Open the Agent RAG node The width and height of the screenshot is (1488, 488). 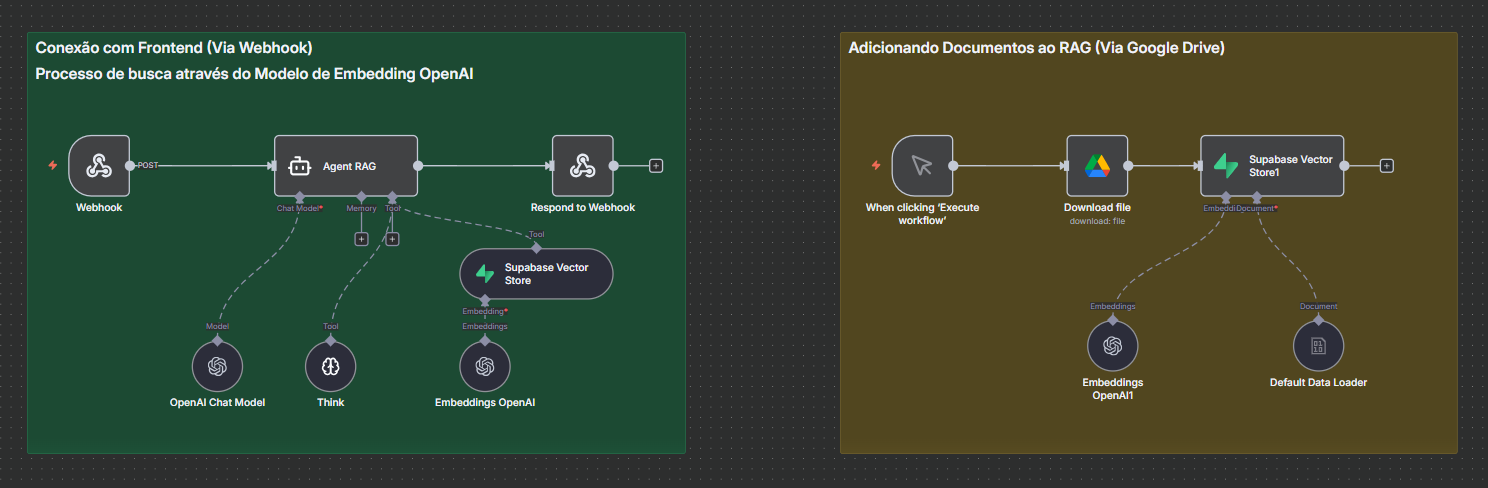tap(346, 166)
